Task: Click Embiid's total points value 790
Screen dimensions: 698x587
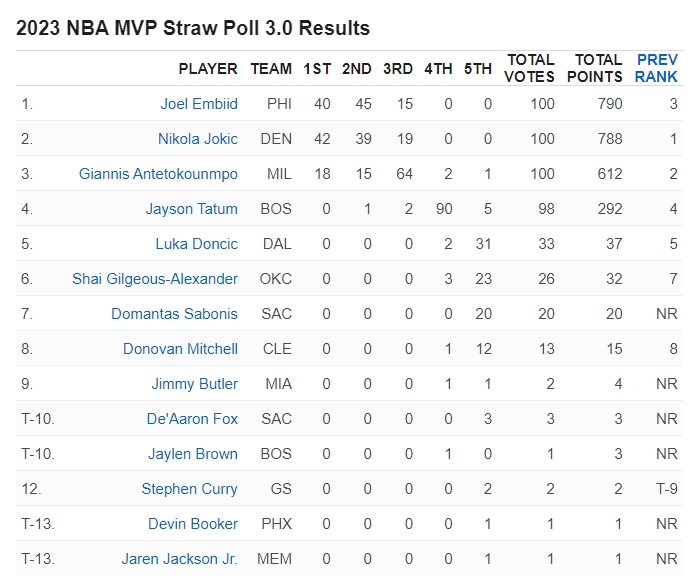Action: click(x=610, y=104)
